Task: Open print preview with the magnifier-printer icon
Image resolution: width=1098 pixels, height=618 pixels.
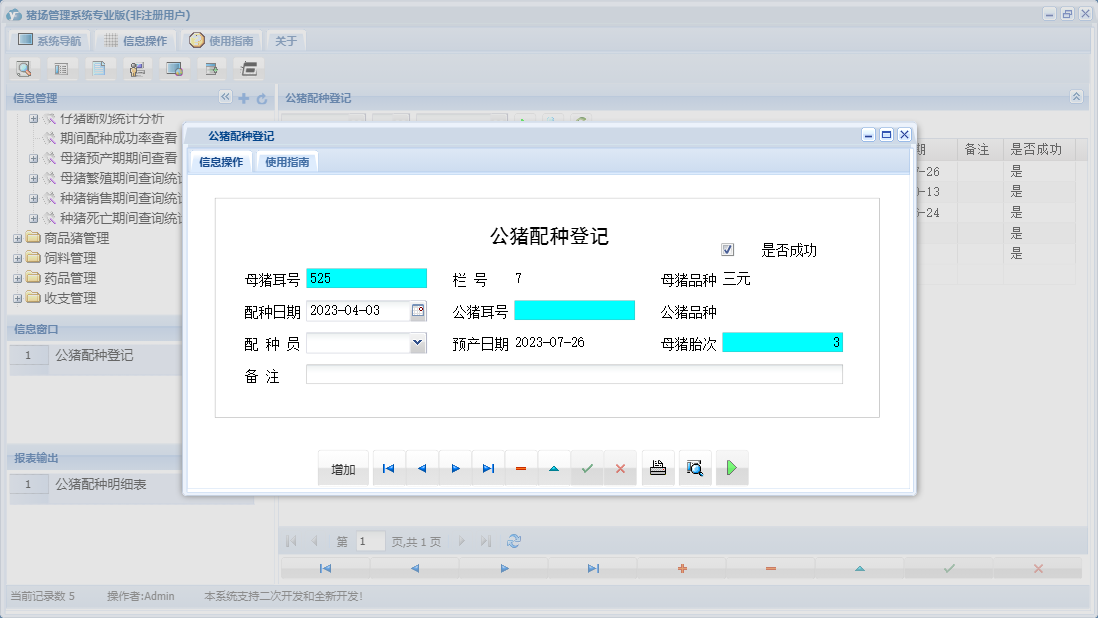Action: (695, 467)
